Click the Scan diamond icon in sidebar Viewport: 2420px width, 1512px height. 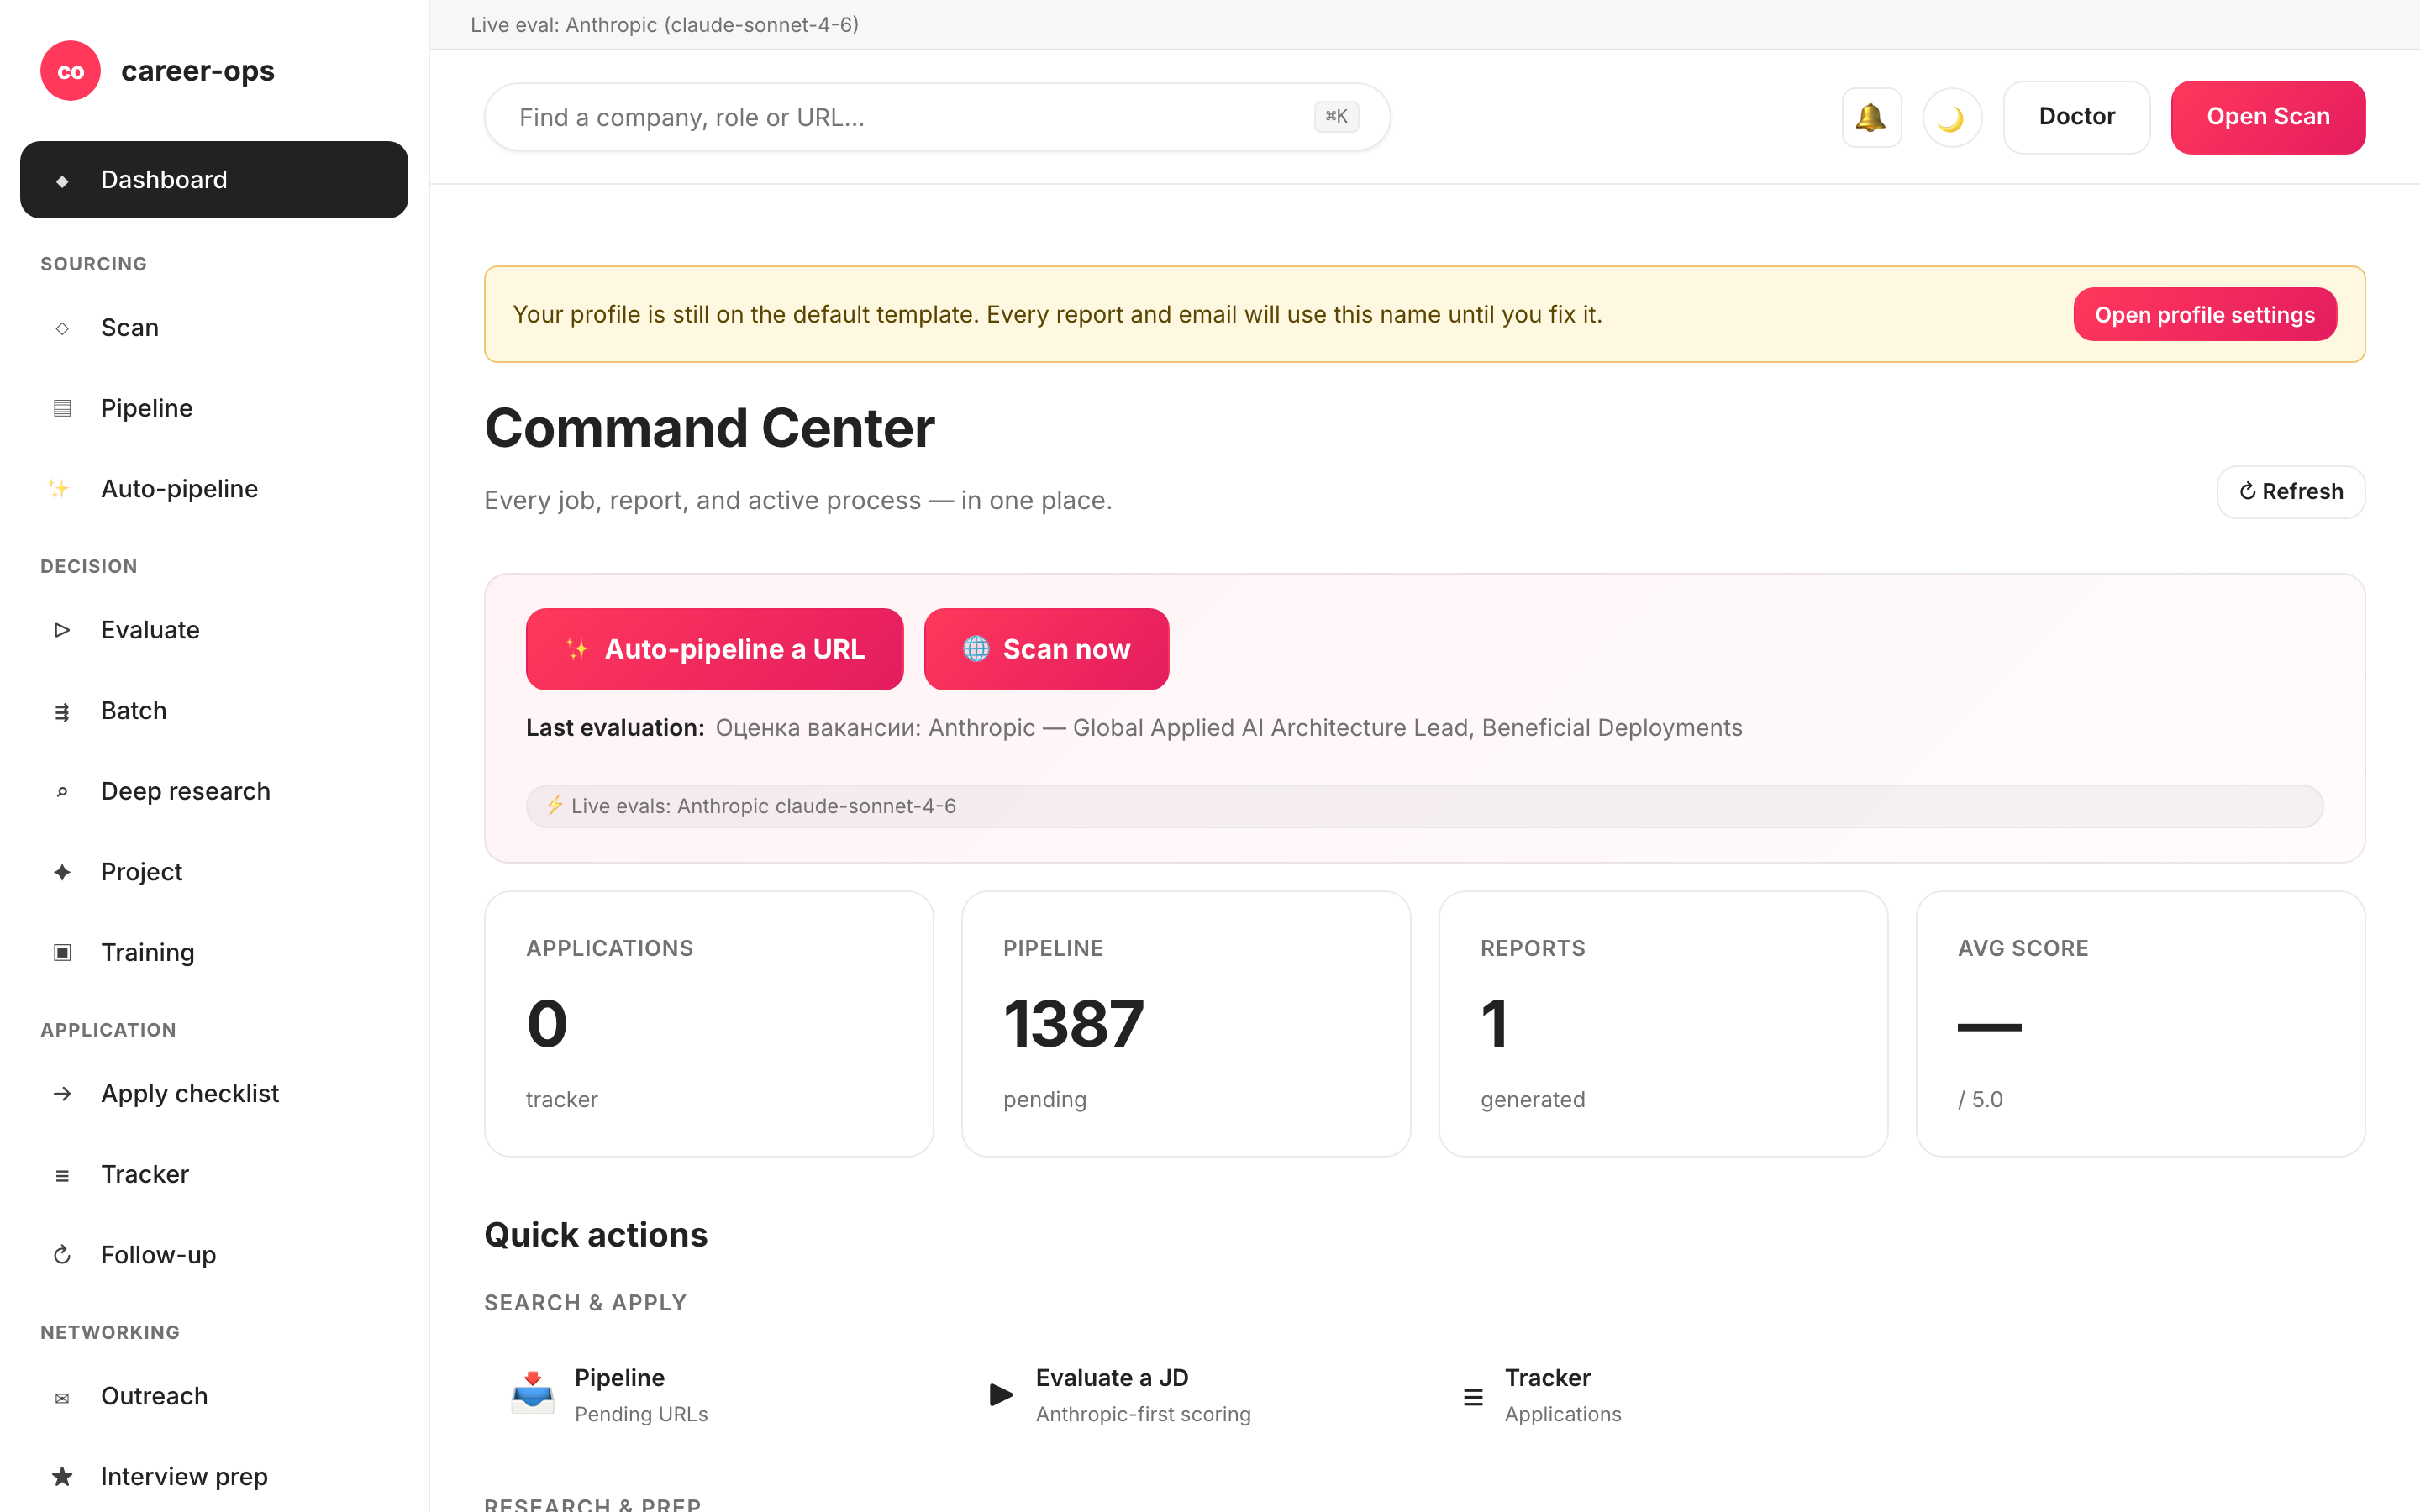[62, 328]
